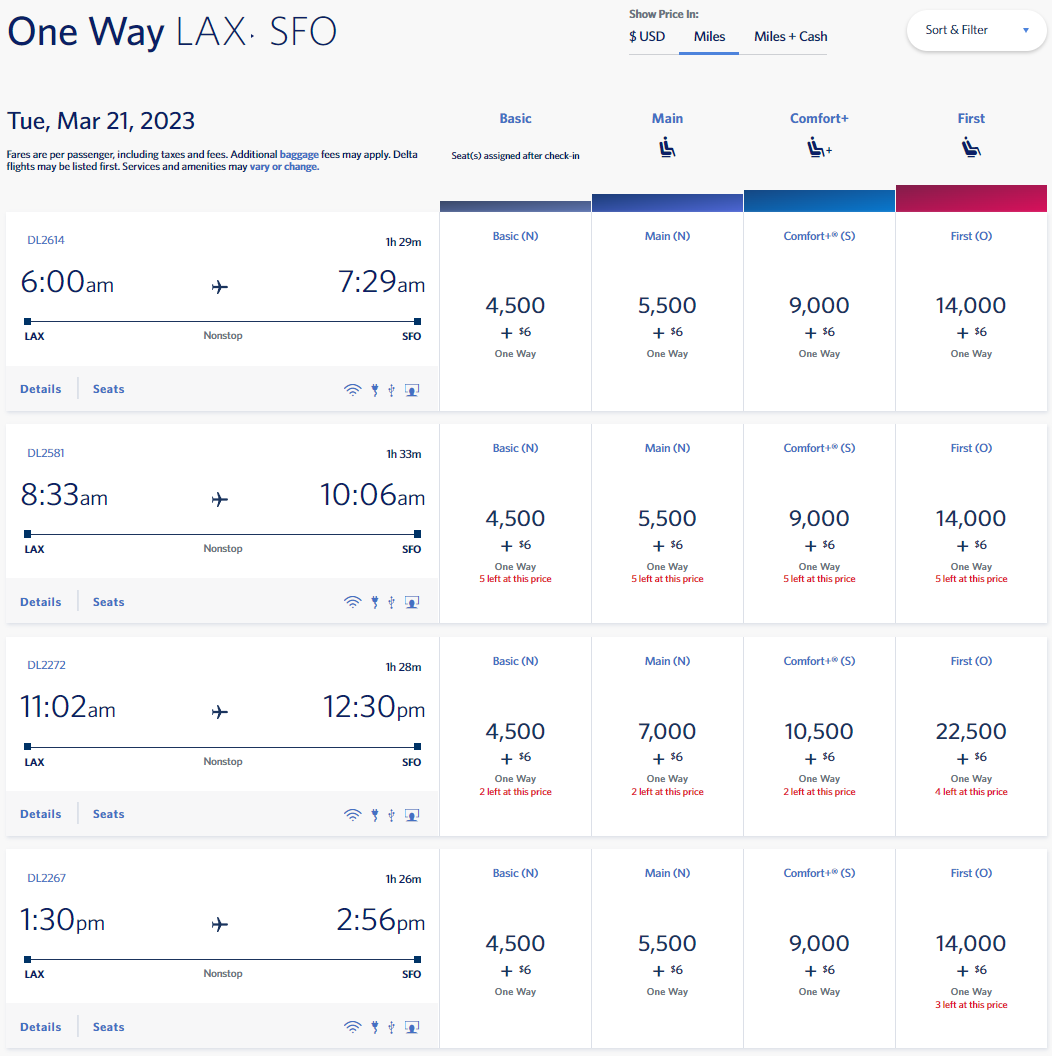Open Details for flight DL2272

coord(40,814)
